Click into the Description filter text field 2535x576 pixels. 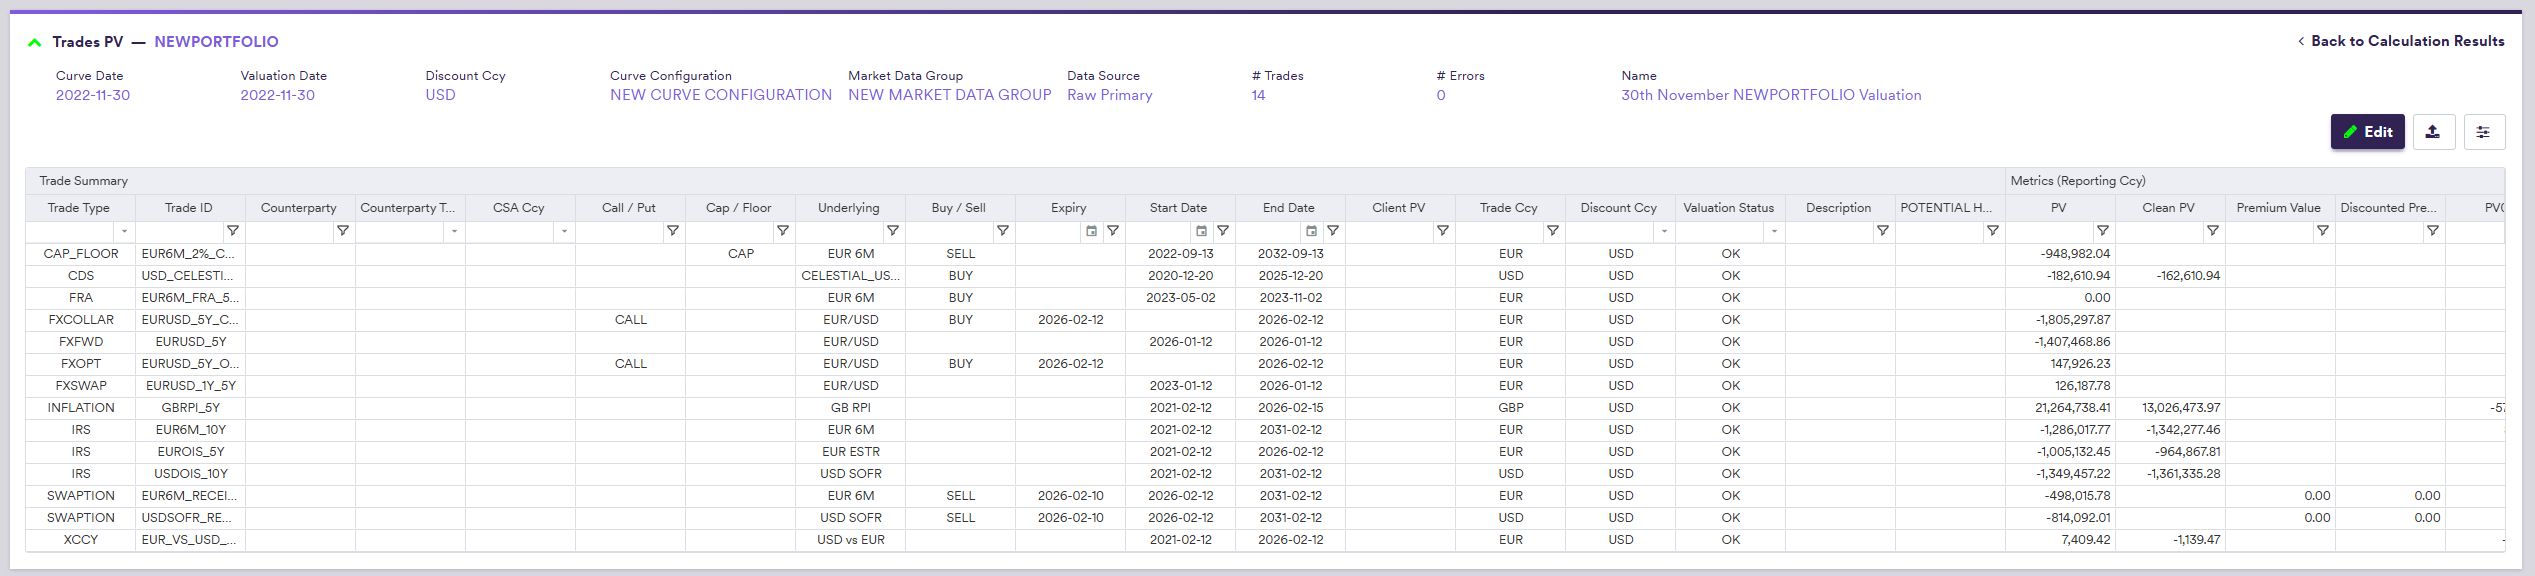(1830, 231)
